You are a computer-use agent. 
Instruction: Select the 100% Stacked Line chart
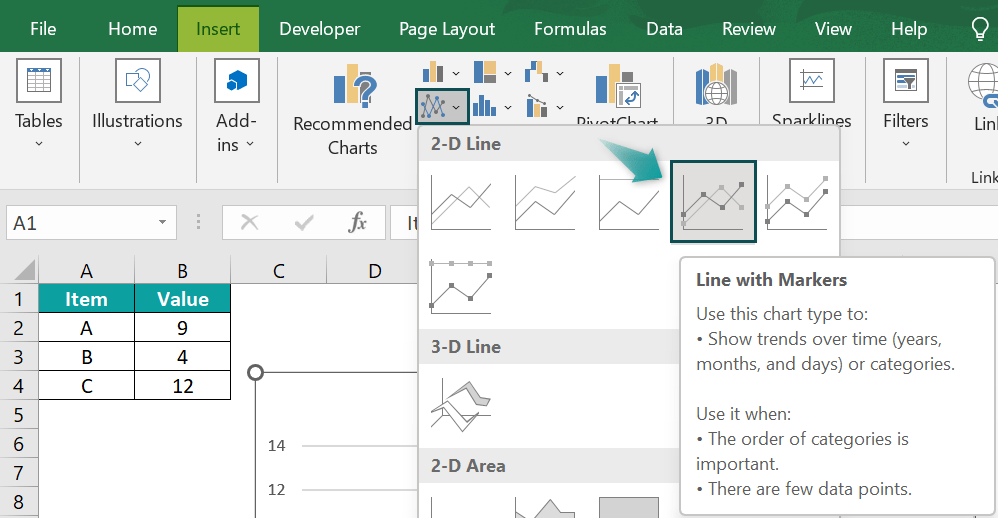(x=629, y=202)
